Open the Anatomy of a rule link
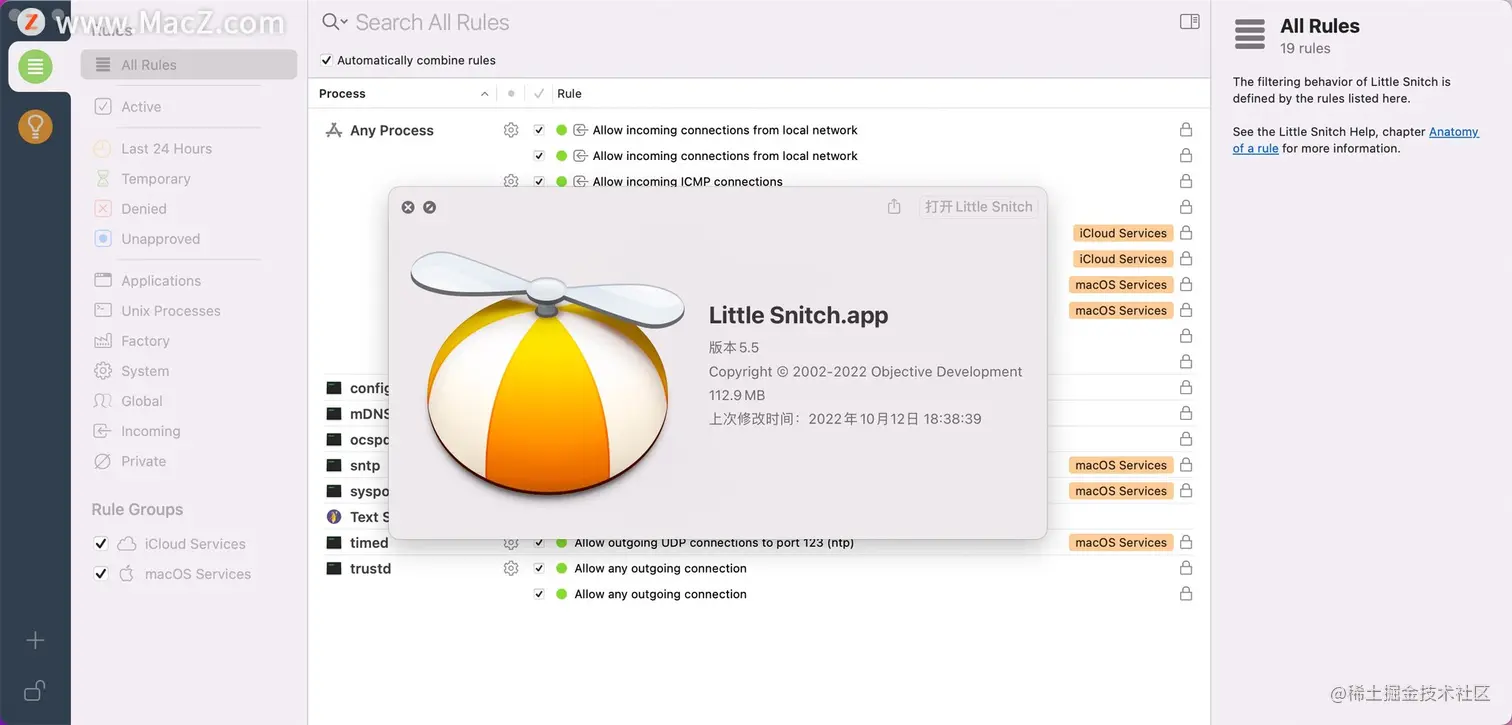This screenshot has width=1512, height=725. click(x=1355, y=140)
